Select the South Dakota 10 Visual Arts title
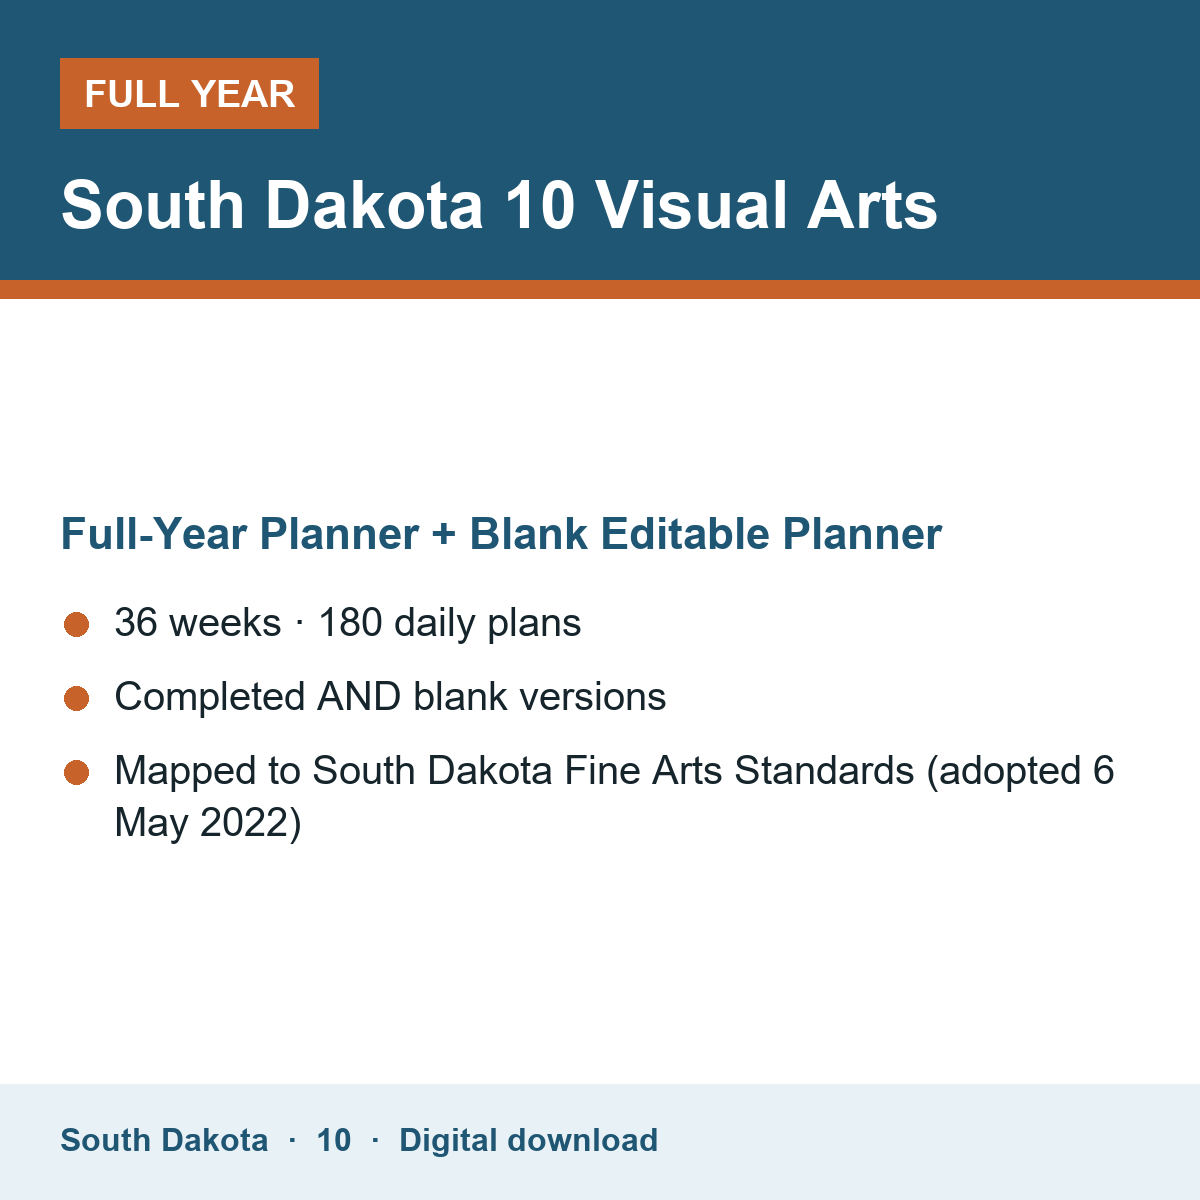This screenshot has height=1200, width=1200. [x=499, y=205]
